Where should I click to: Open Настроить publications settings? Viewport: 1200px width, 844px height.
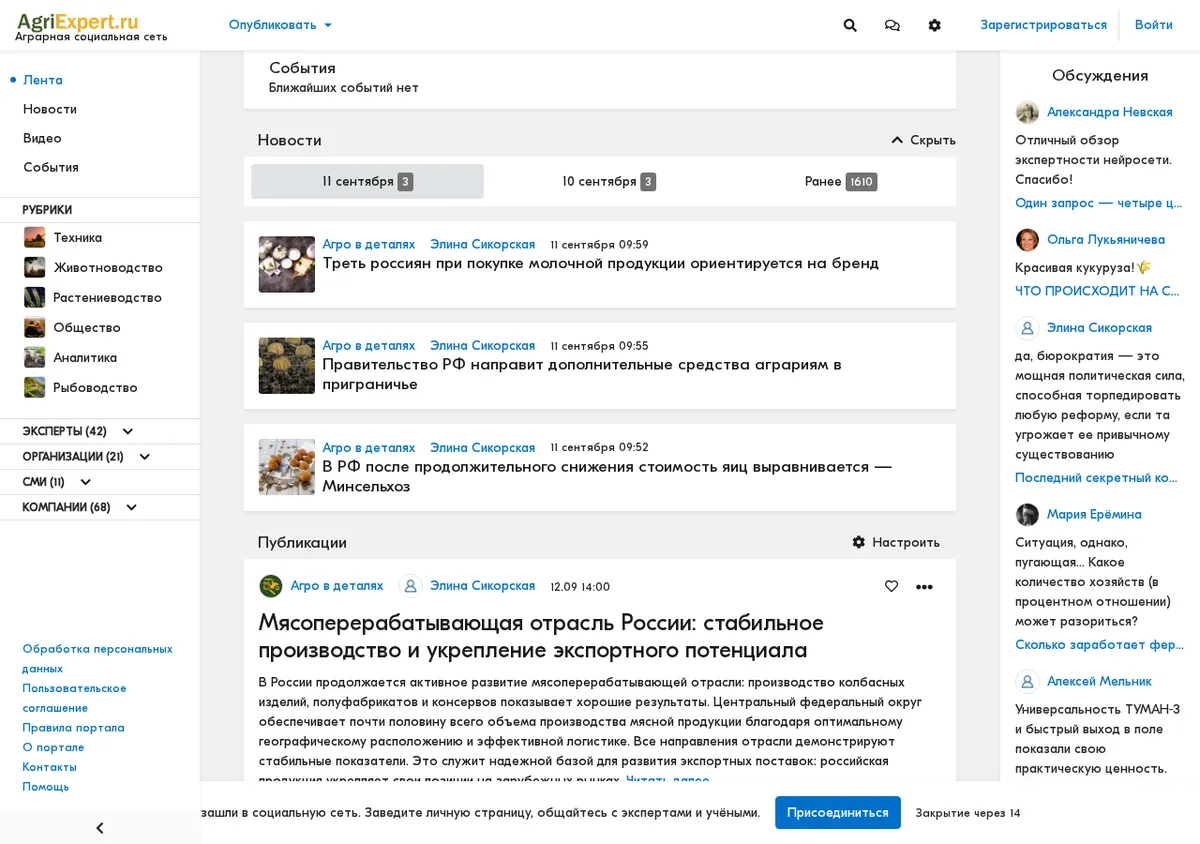896,542
